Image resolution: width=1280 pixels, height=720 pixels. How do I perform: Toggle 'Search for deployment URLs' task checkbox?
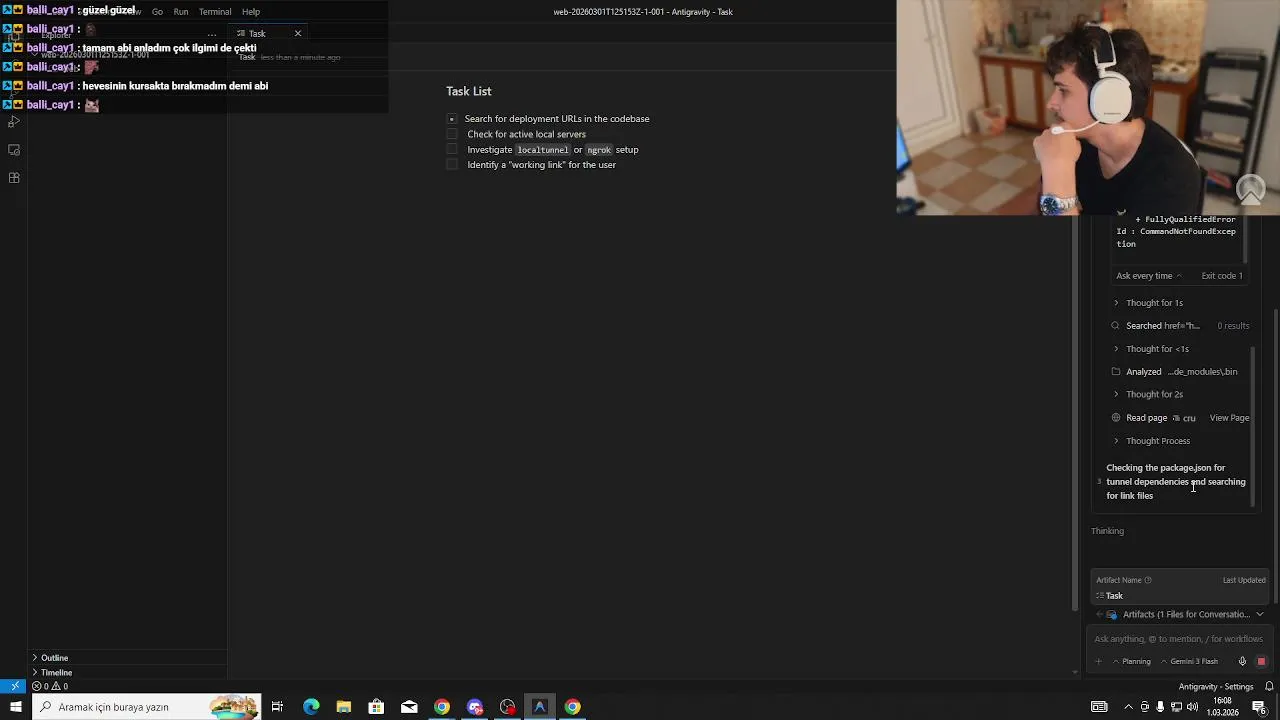(452, 119)
